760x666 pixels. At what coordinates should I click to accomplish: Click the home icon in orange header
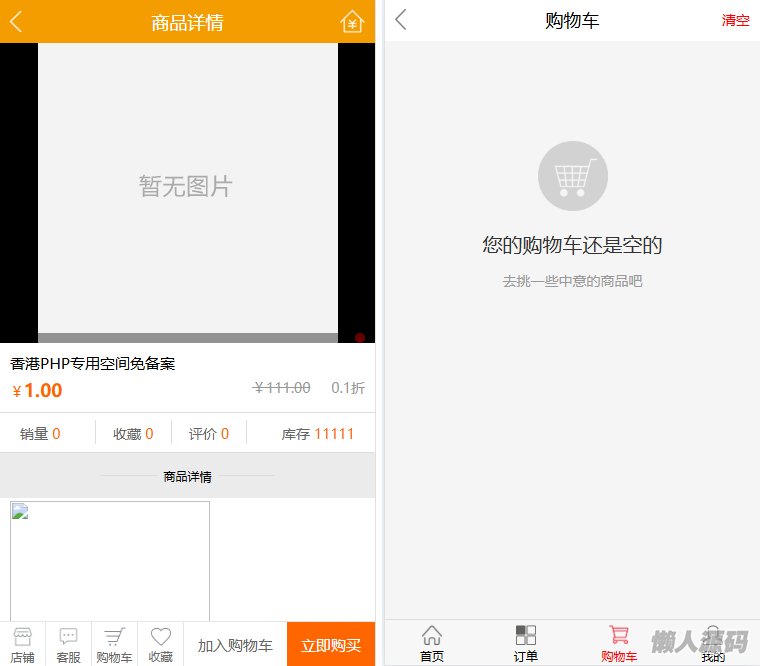[x=352, y=21]
